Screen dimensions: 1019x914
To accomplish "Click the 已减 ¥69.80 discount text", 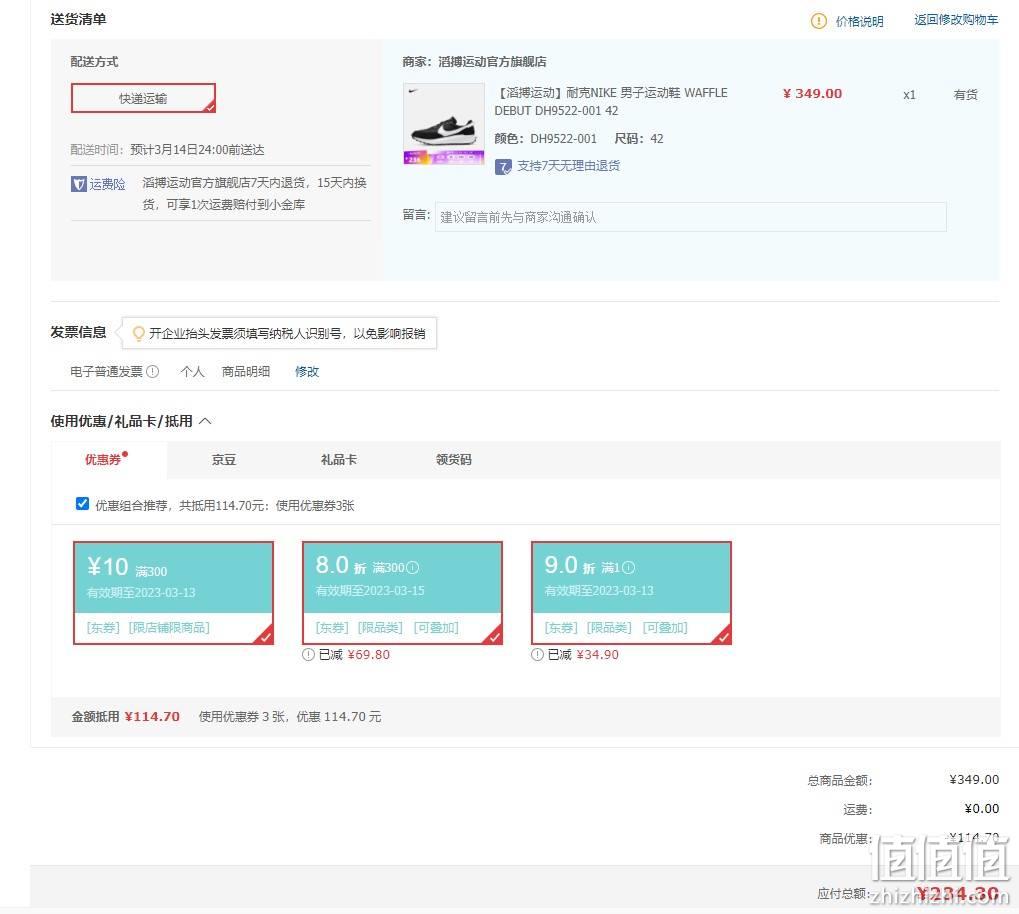I will [x=354, y=655].
